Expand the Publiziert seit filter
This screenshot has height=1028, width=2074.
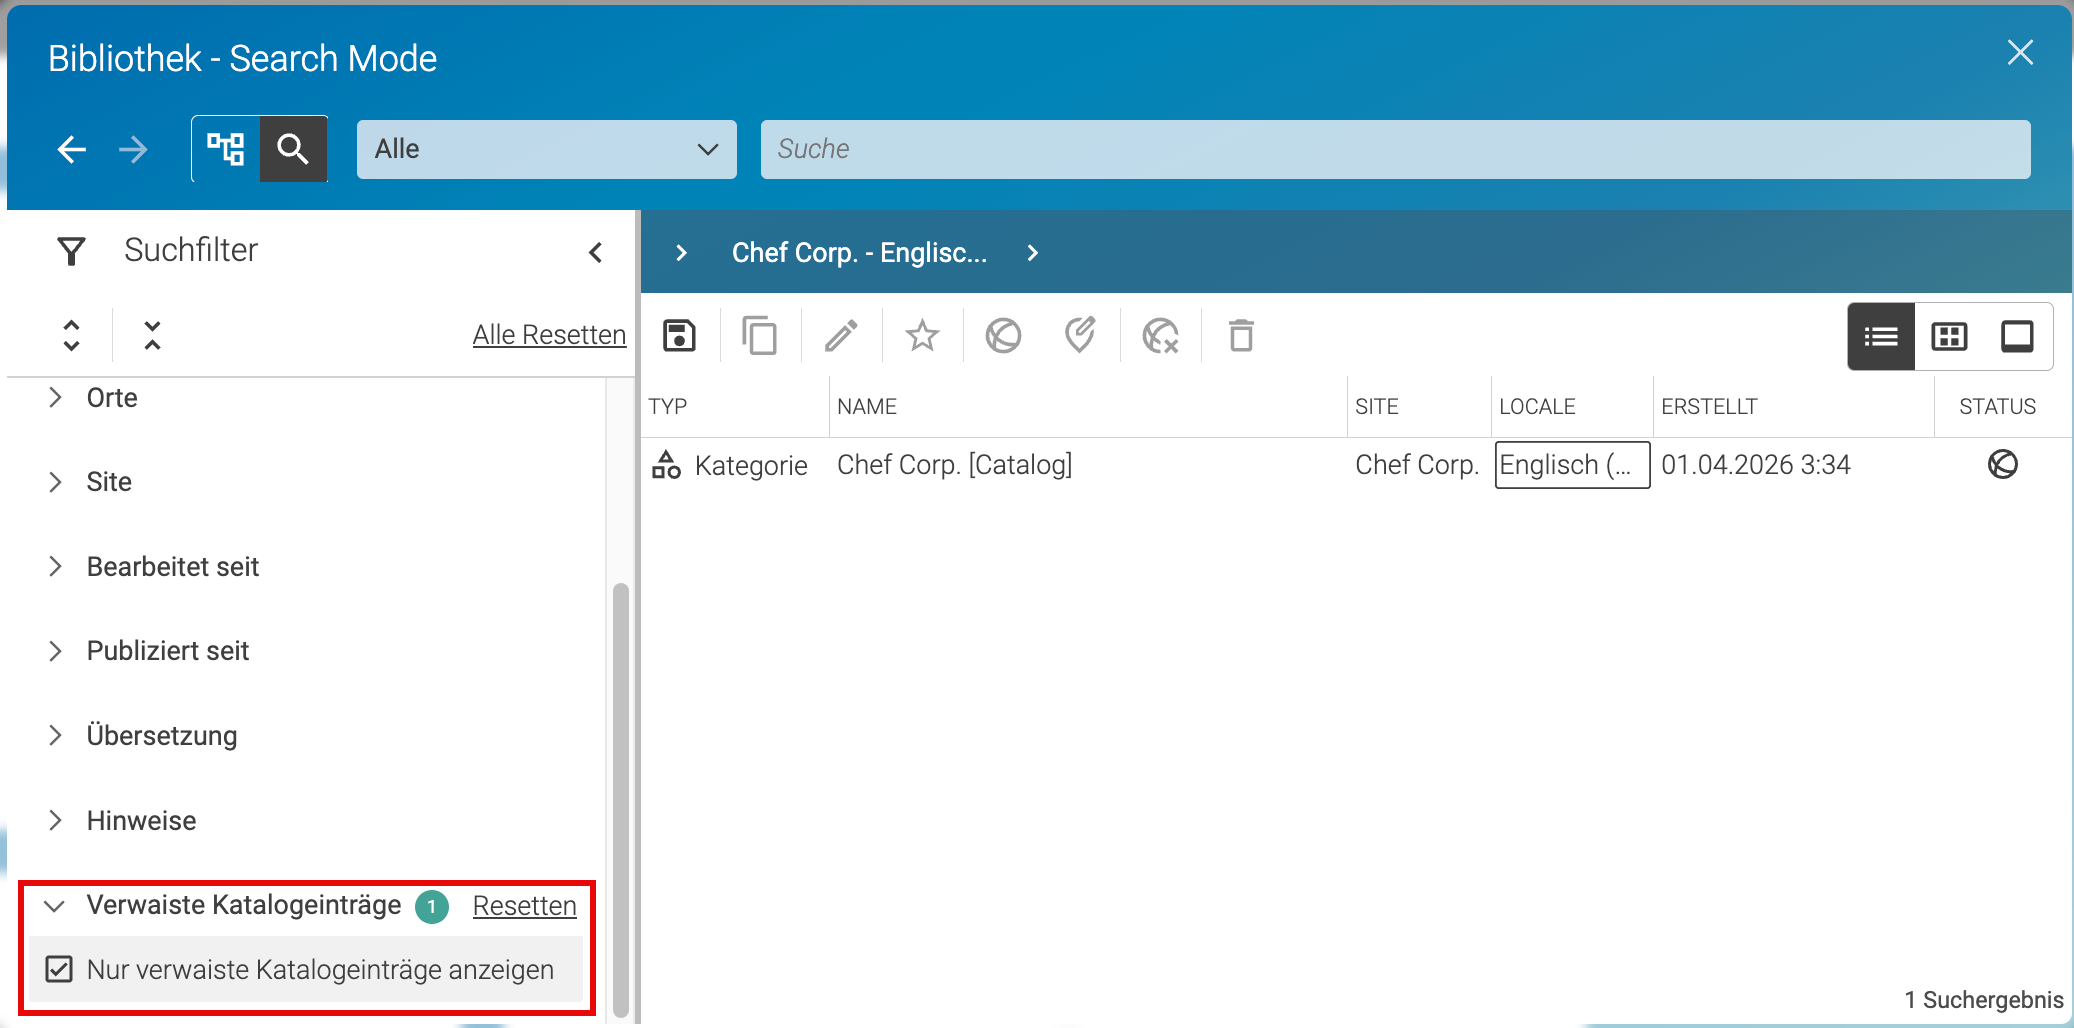coord(56,651)
